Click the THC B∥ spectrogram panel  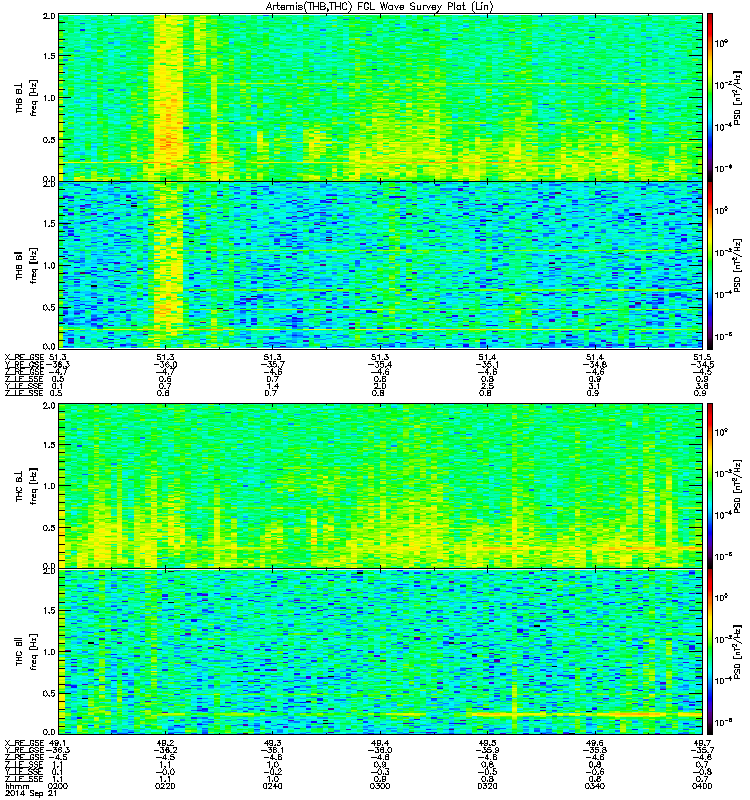click(x=381, y=652)
